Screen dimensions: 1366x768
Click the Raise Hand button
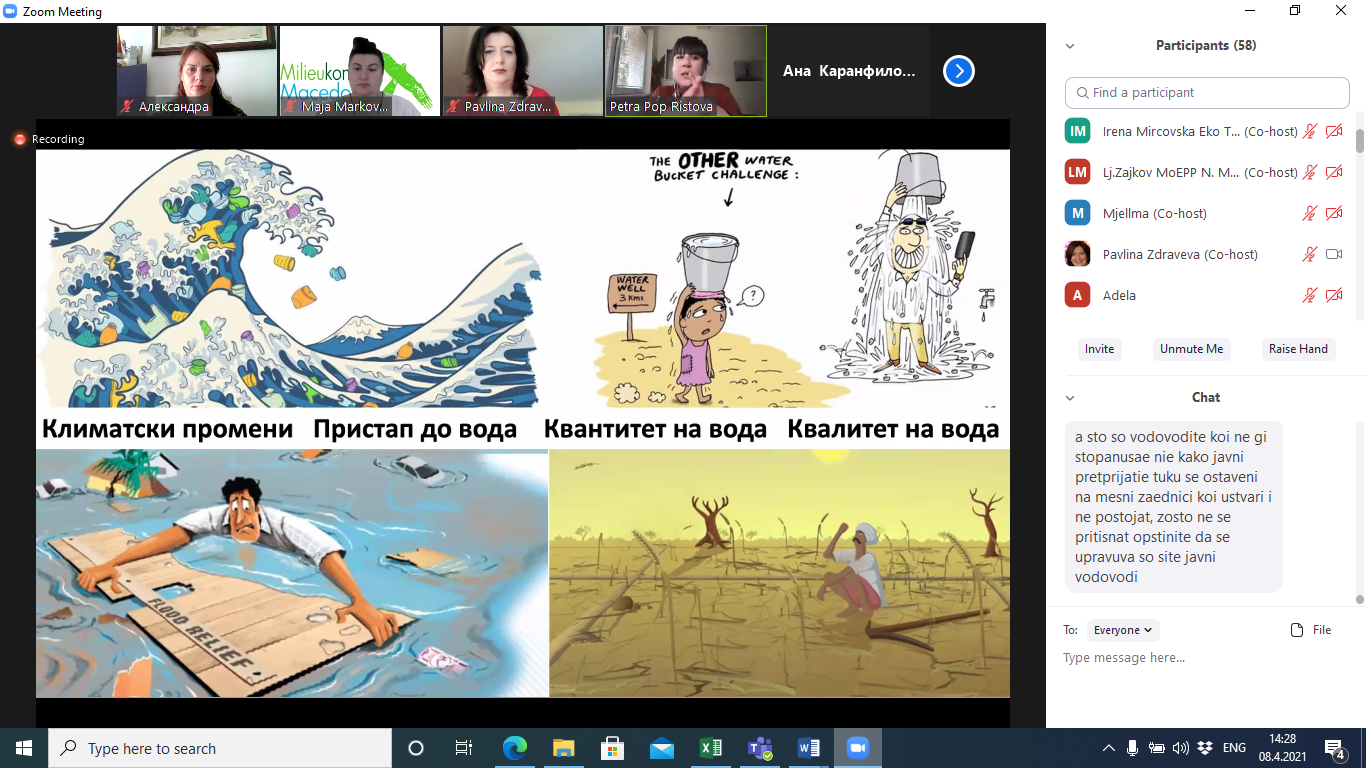[1298, 349]
